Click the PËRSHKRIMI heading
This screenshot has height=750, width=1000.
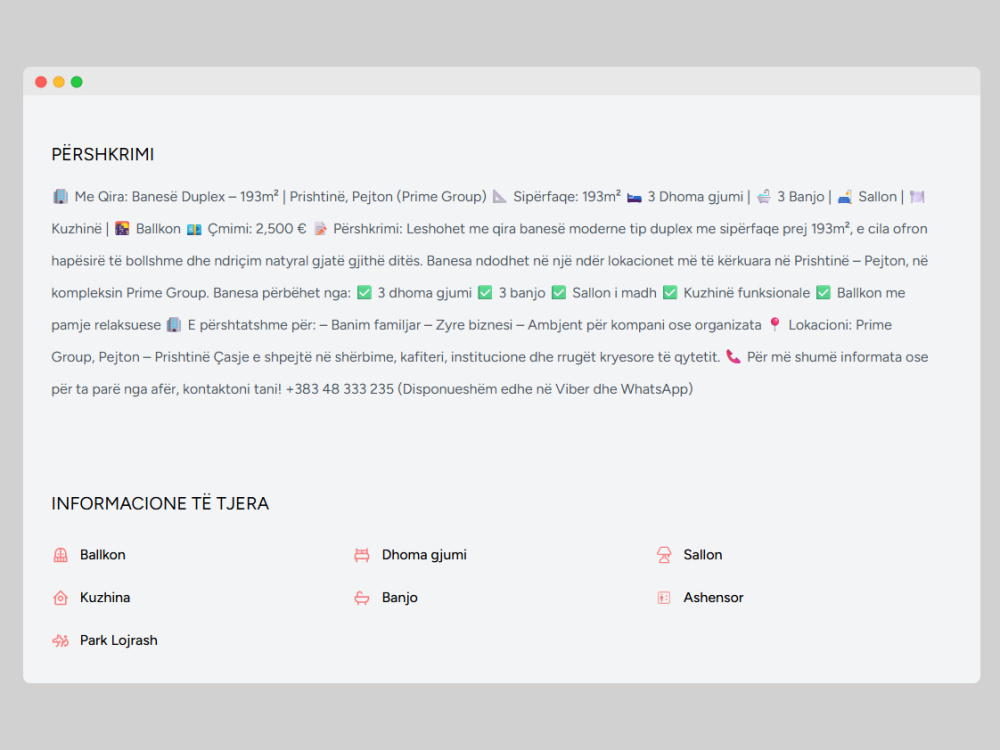[x=103, y=154]
